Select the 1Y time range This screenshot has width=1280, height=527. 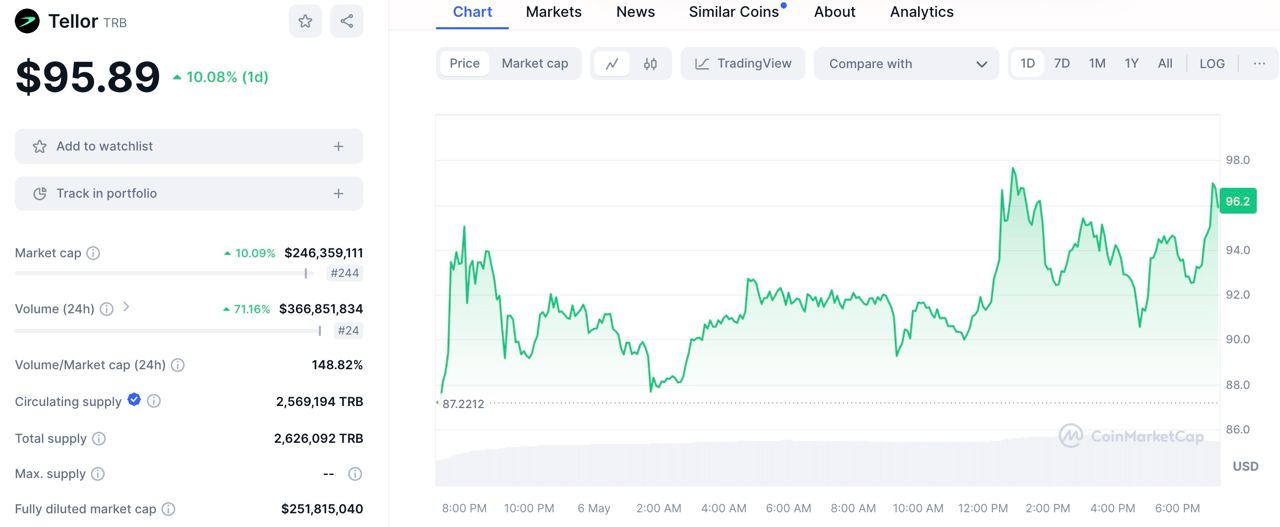[x=1131, y=63]
